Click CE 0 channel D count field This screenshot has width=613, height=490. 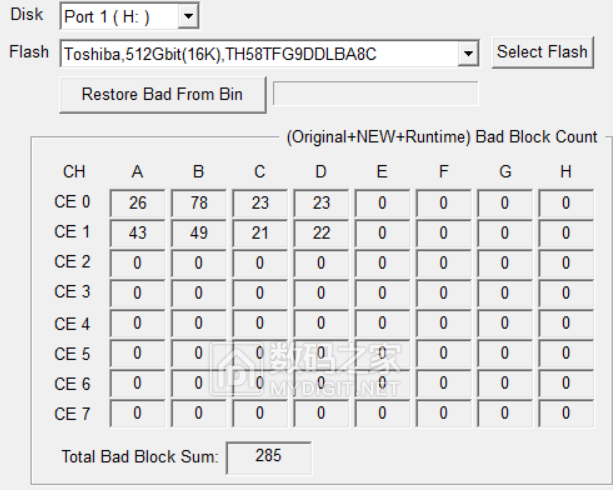pos(321,203)
